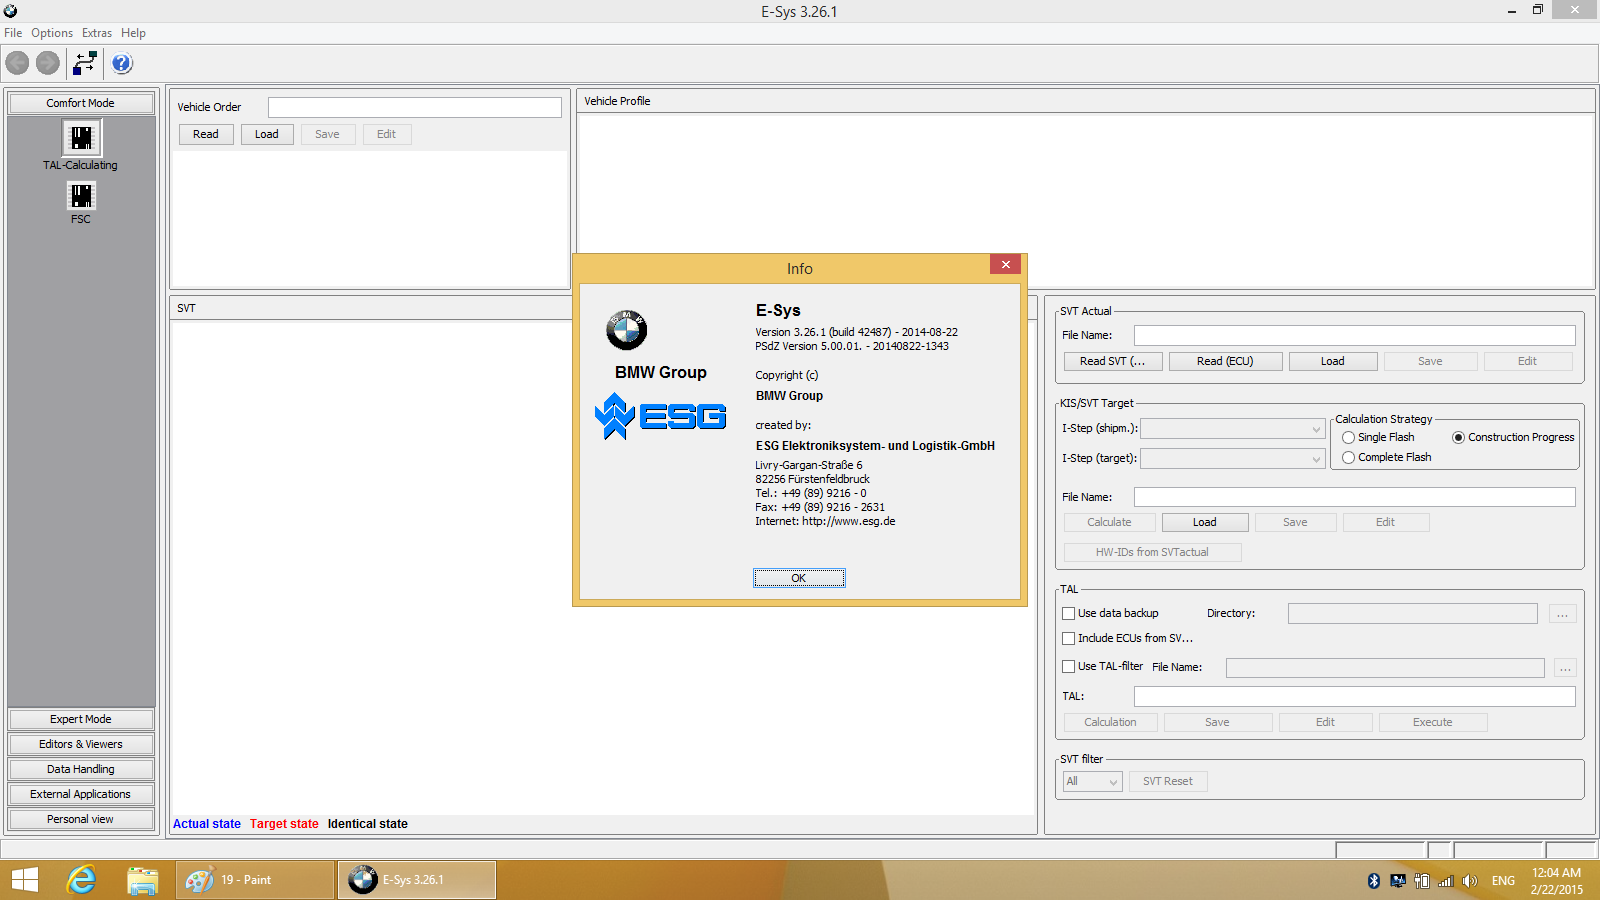Screen dimensions: 1600x900
Task: Open the connection toolbar icon
Action: (x=85, y=63)
